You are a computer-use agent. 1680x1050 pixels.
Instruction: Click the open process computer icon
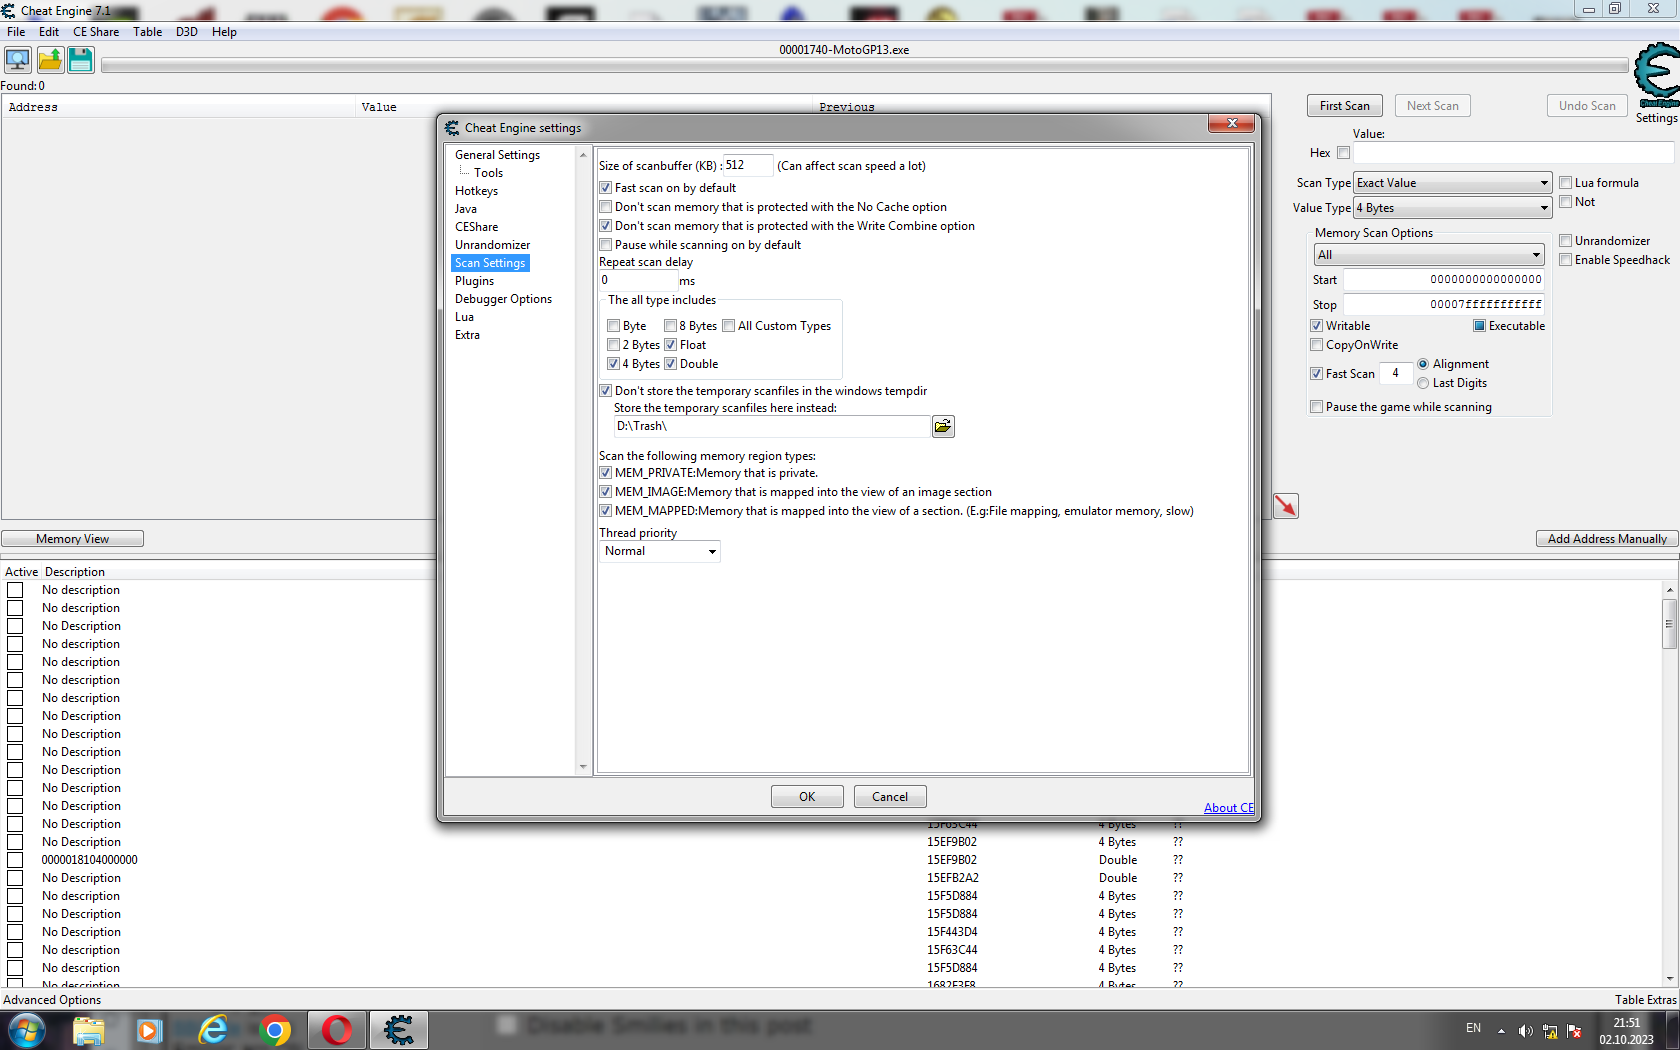point(18,60)
